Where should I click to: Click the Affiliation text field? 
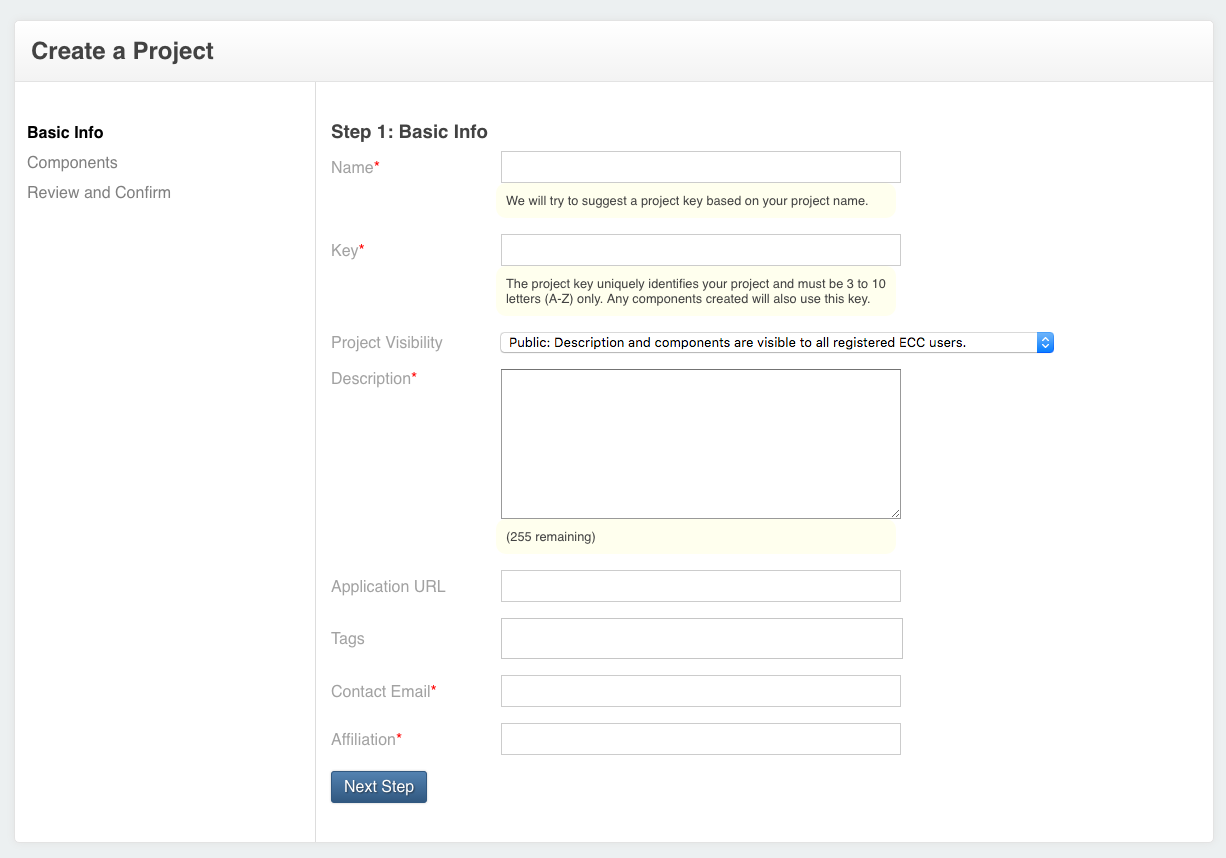[700, 739]
